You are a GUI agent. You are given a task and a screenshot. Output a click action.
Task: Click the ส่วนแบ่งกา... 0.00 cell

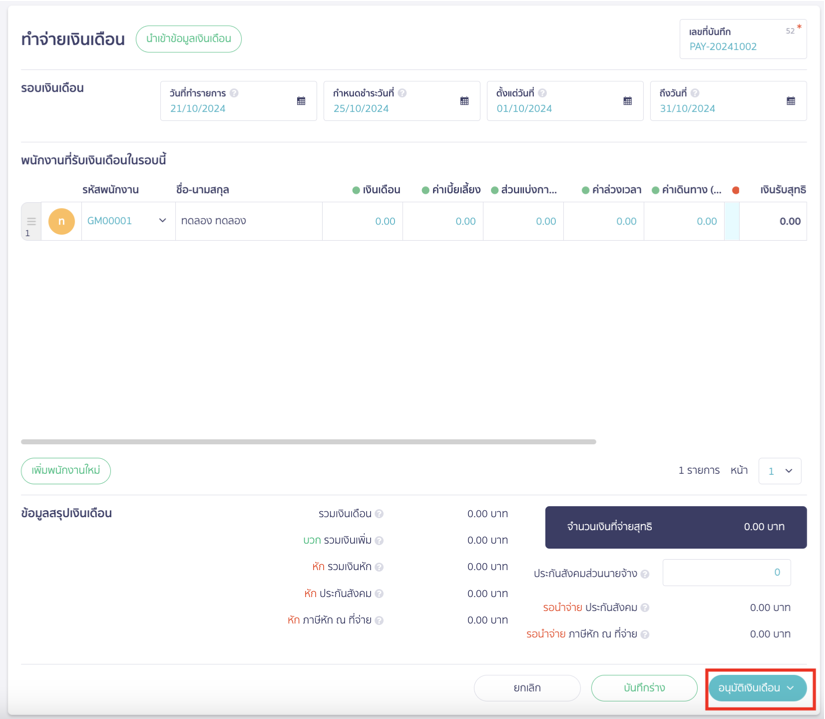pos(524,221)
